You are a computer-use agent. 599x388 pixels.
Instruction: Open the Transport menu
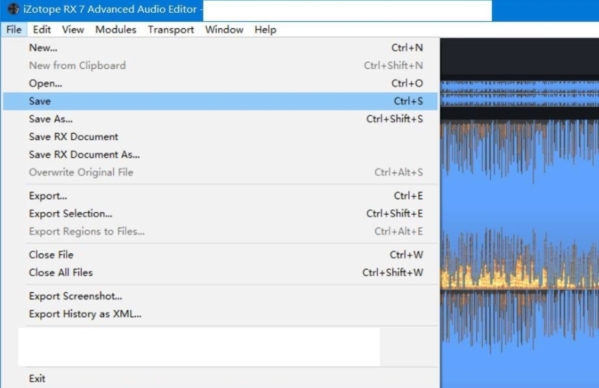[x=171, y=29]
